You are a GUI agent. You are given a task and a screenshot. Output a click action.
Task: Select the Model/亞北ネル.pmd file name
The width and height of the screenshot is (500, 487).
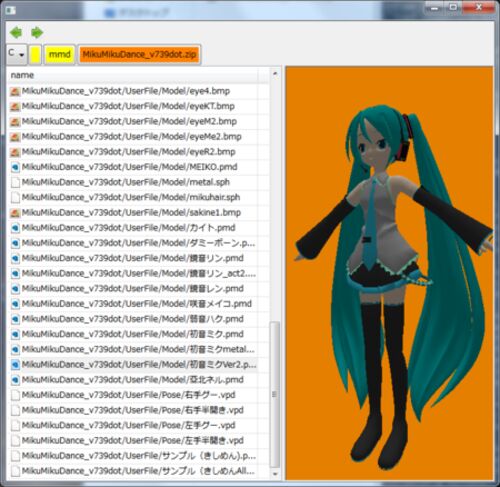point(133,380)
